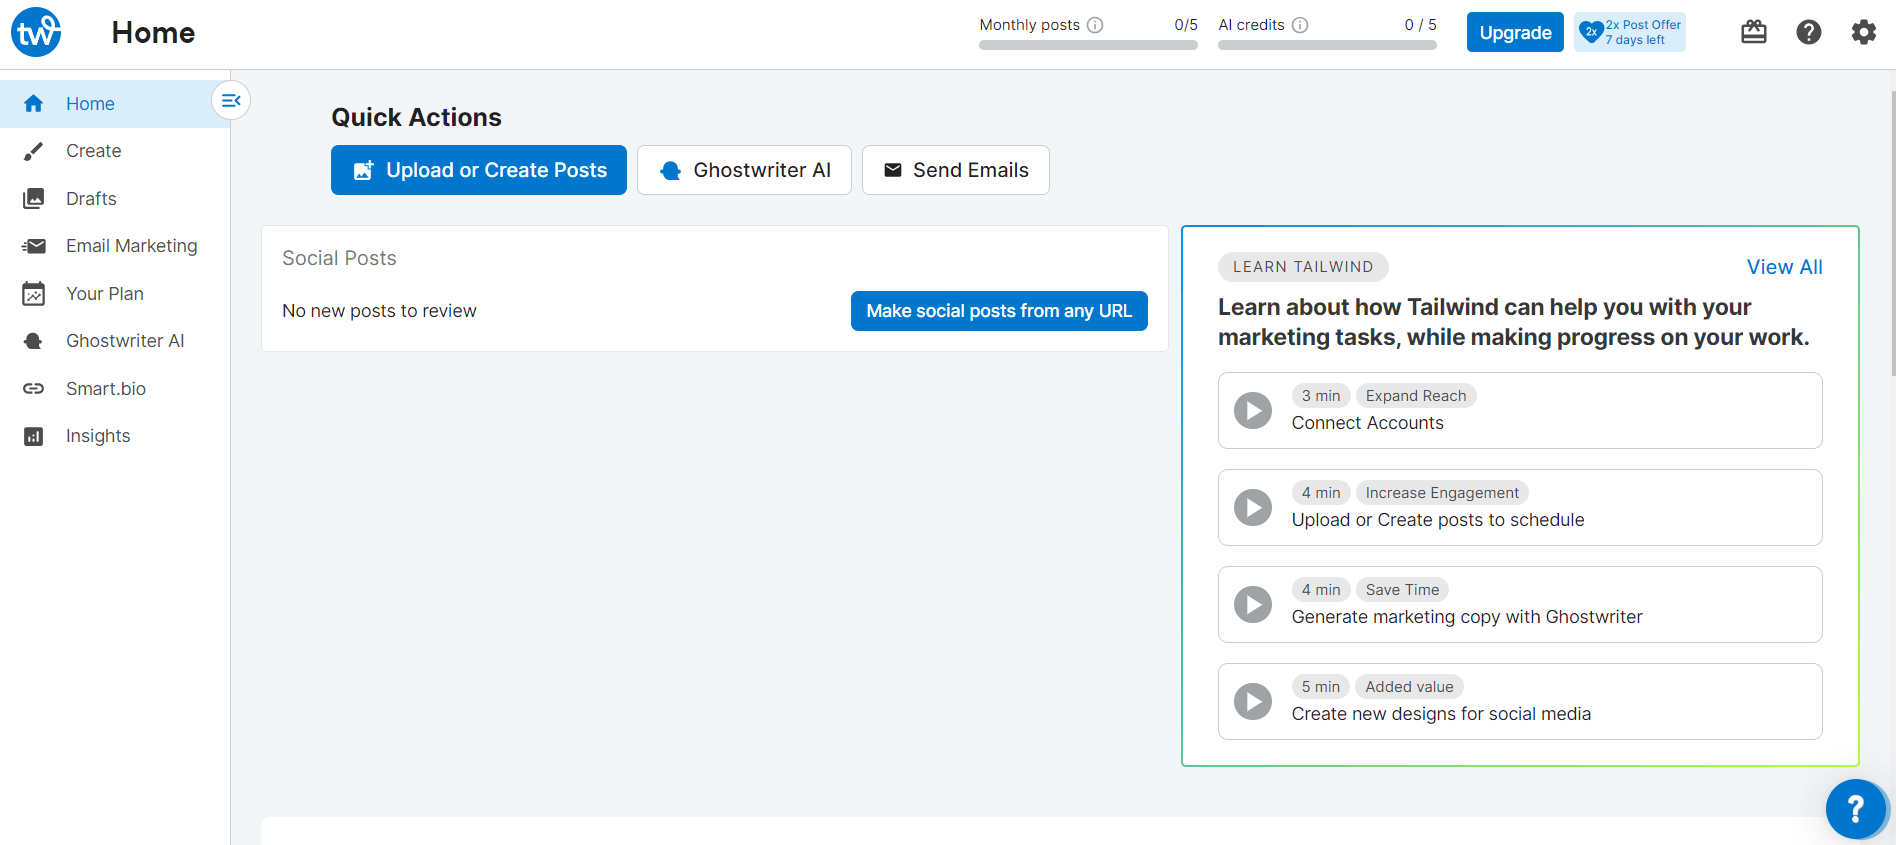This screenshot has height=845, width=1896.
Task: Open Ghostwriter AI in the sidebar
Action: [x=115, y=341]
